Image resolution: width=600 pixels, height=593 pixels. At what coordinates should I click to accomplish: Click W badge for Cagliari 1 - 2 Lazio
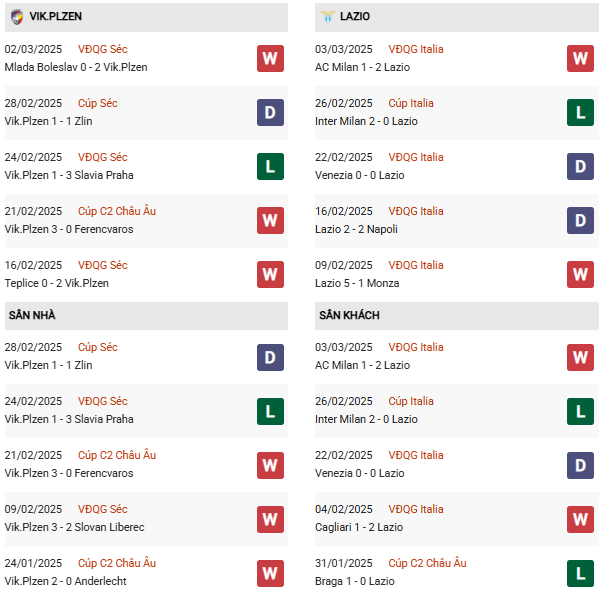(x=580, y=518)
